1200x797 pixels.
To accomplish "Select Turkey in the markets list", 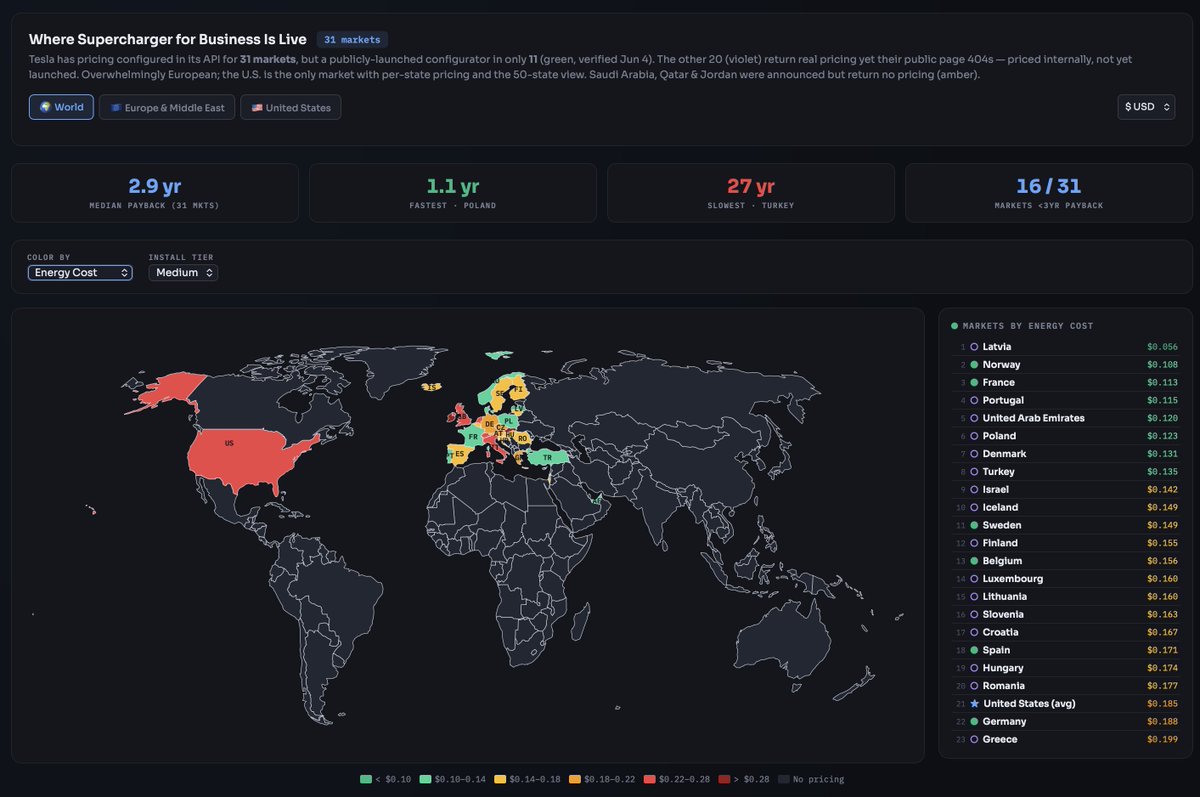I will coord(1065,472).
